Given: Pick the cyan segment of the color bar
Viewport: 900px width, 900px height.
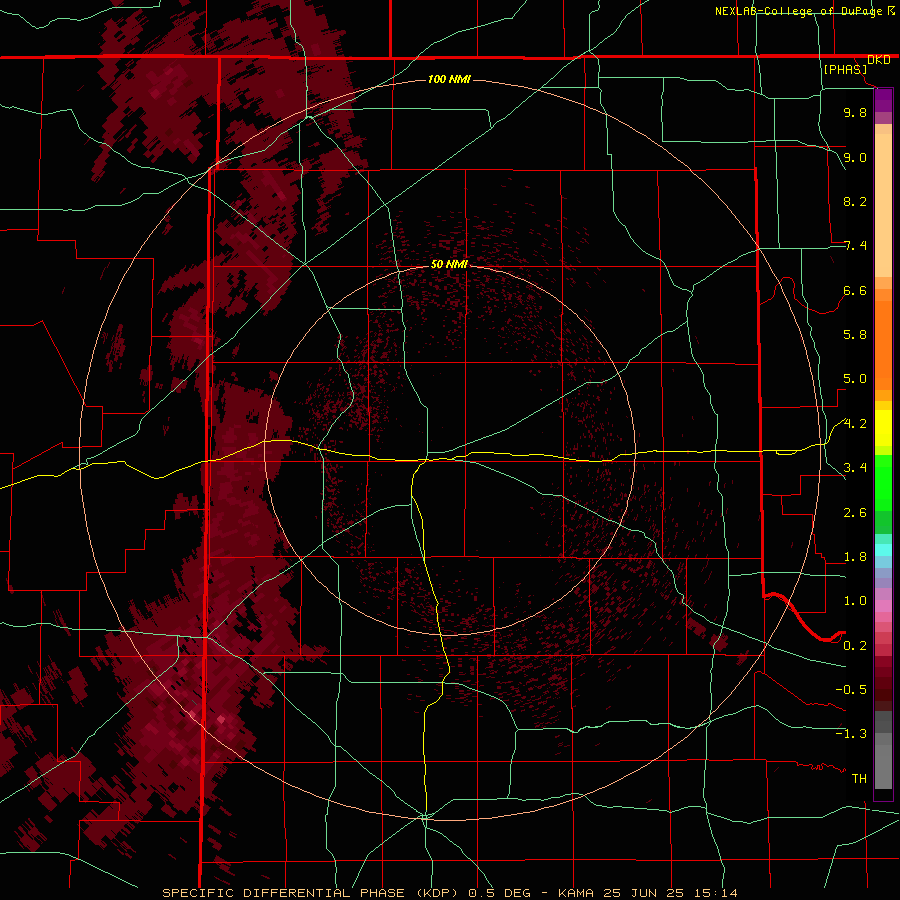Looking at the screenshot, I should 883,550.
